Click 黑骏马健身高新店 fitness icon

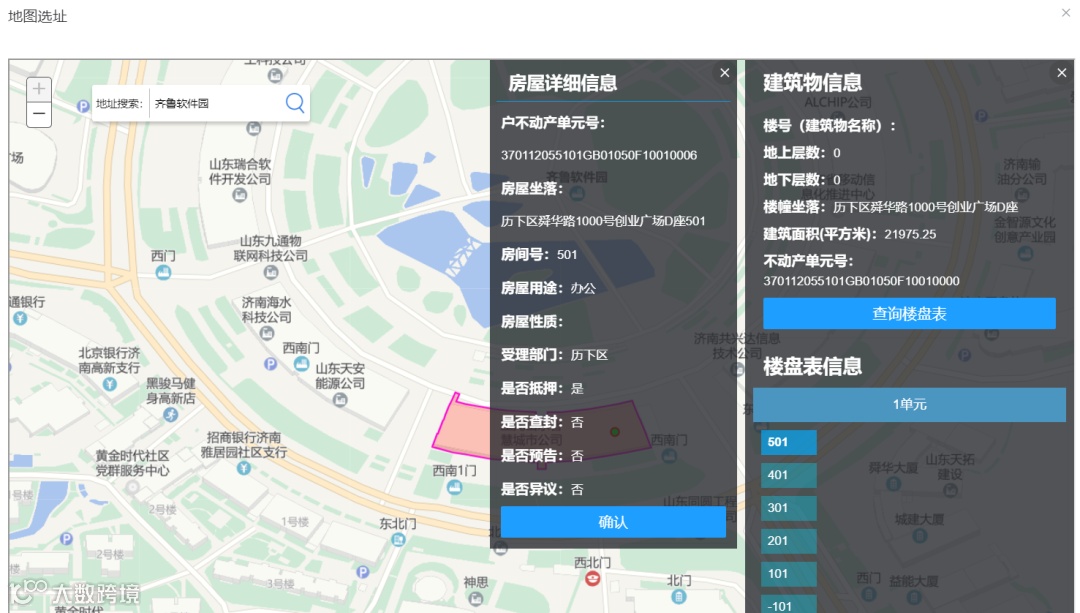pyautogui.click(x=171, y=415)
